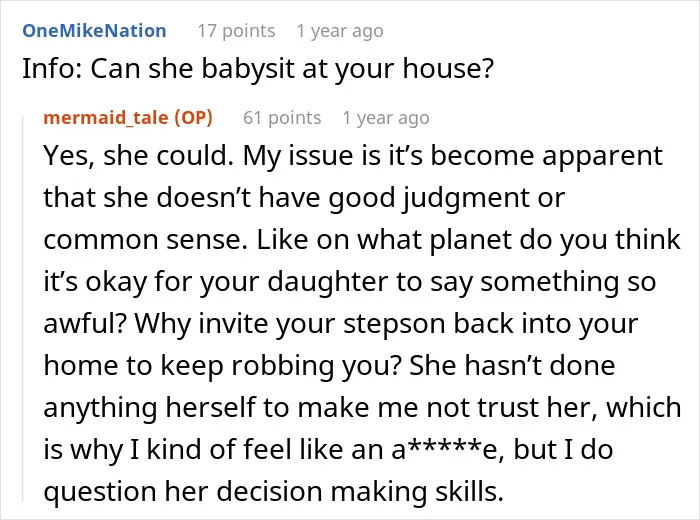
Task: Open mermaid_tale's reply timestamp '1 year ago'
Action: pyautogui.click(x=386, y=118)
